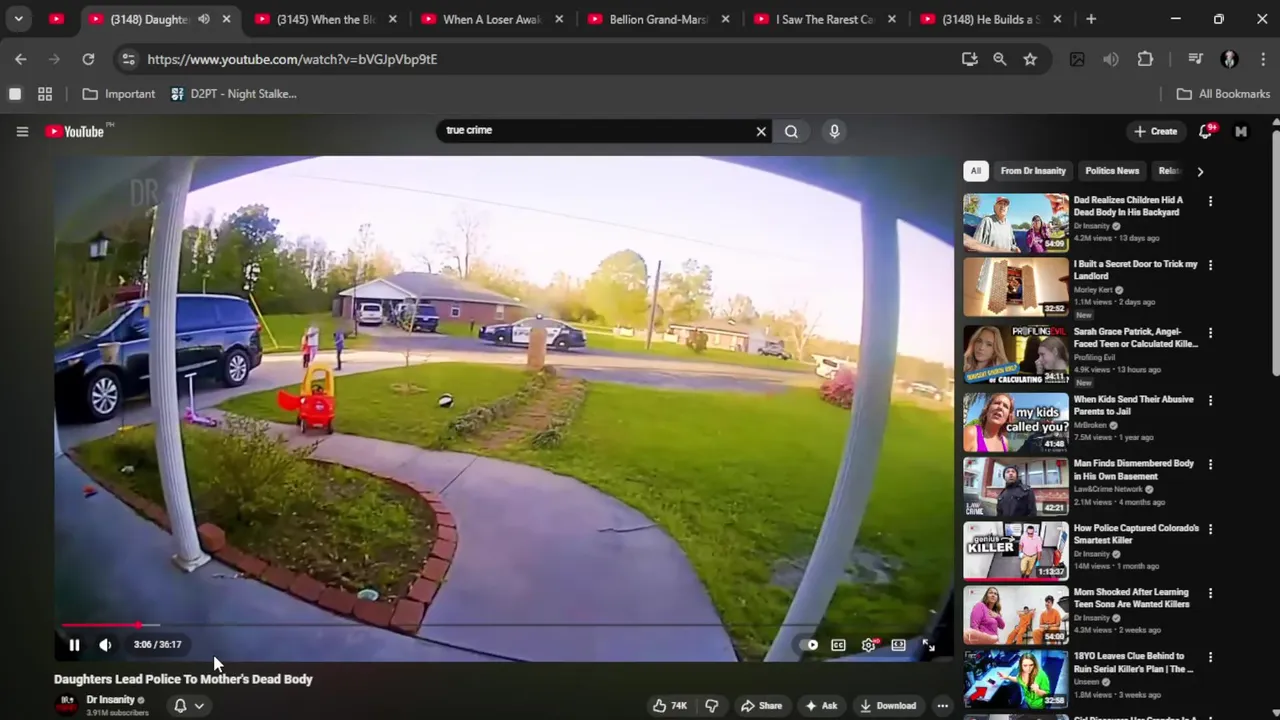Pause the video playback
1280x720 pixels.
pyautogui.click(x=74, y=645)
